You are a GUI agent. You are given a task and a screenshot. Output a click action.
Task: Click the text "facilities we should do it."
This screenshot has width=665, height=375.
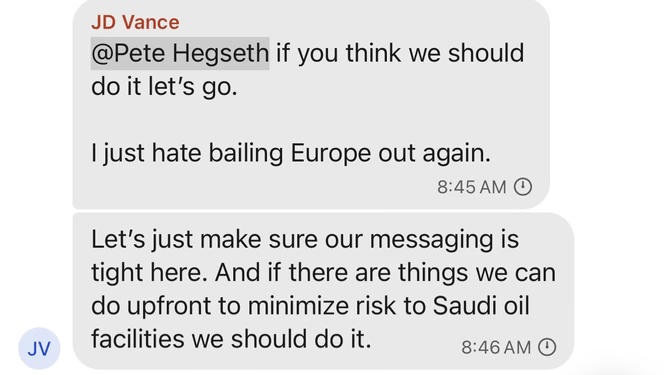point(231,339)
